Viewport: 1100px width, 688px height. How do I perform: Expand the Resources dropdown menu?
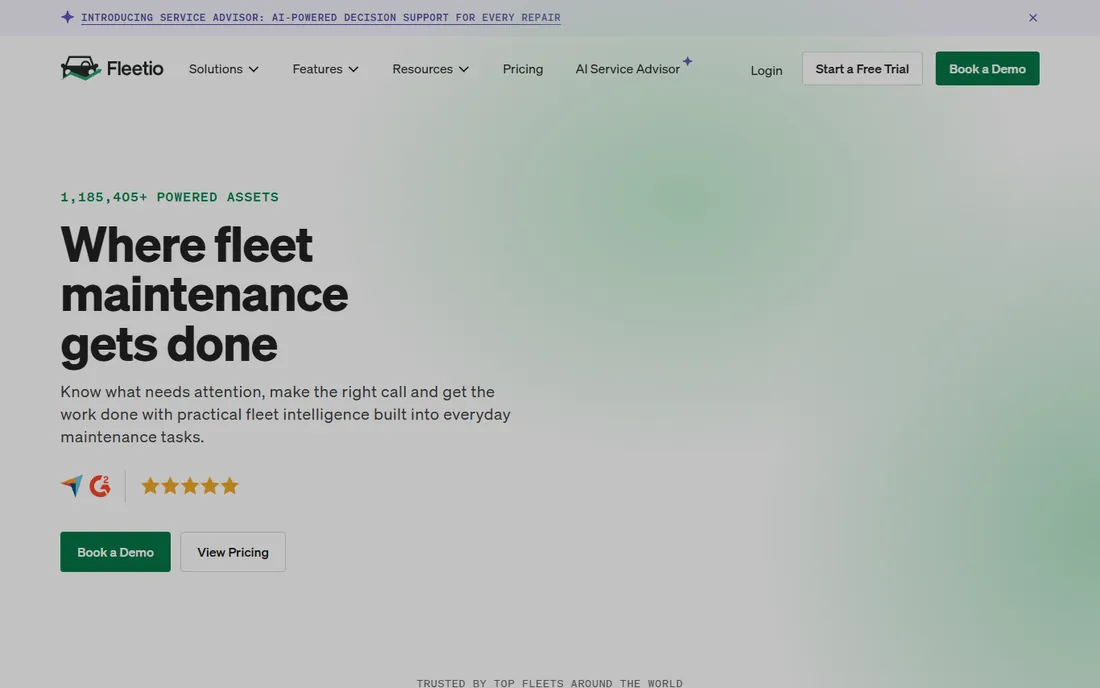[x=431, y=69]
